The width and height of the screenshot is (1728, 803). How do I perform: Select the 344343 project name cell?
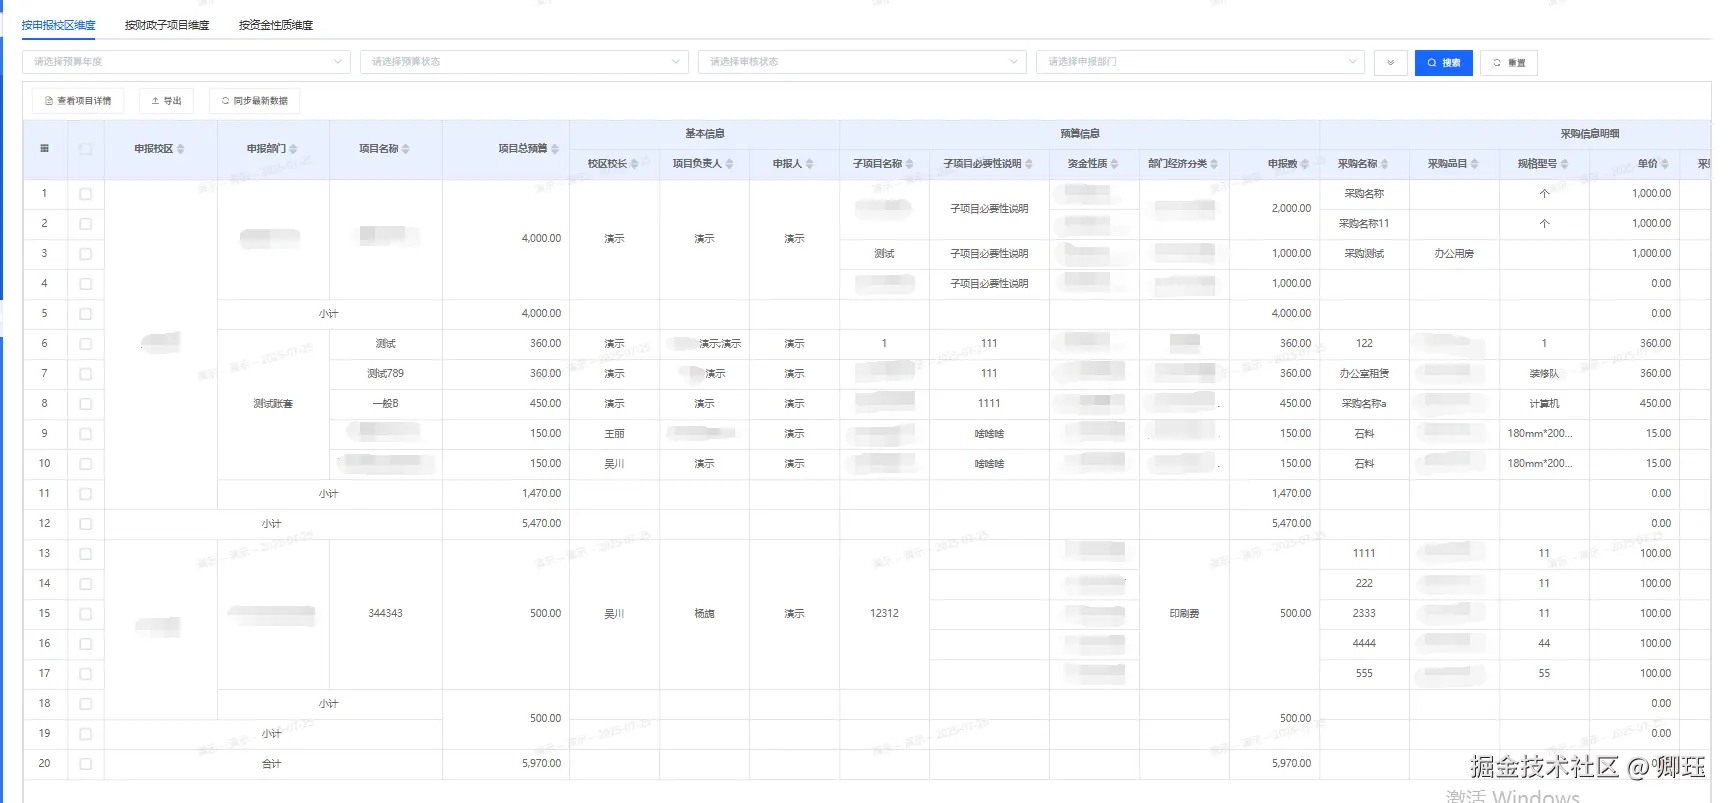385,614
